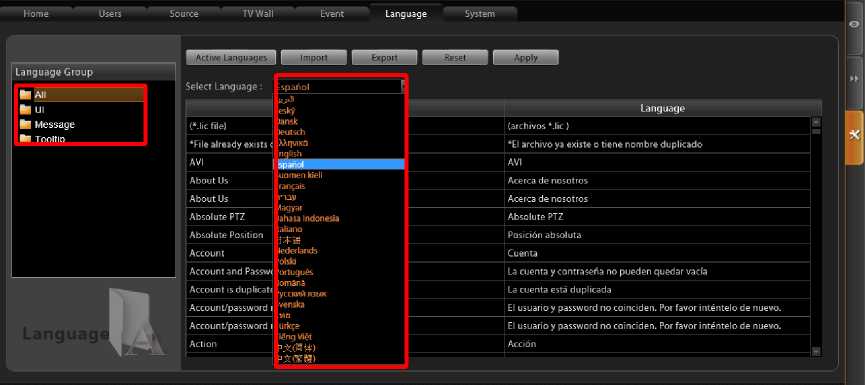Choose Ελληνικά from the language list
865x385 pixels.
[340, 143]
